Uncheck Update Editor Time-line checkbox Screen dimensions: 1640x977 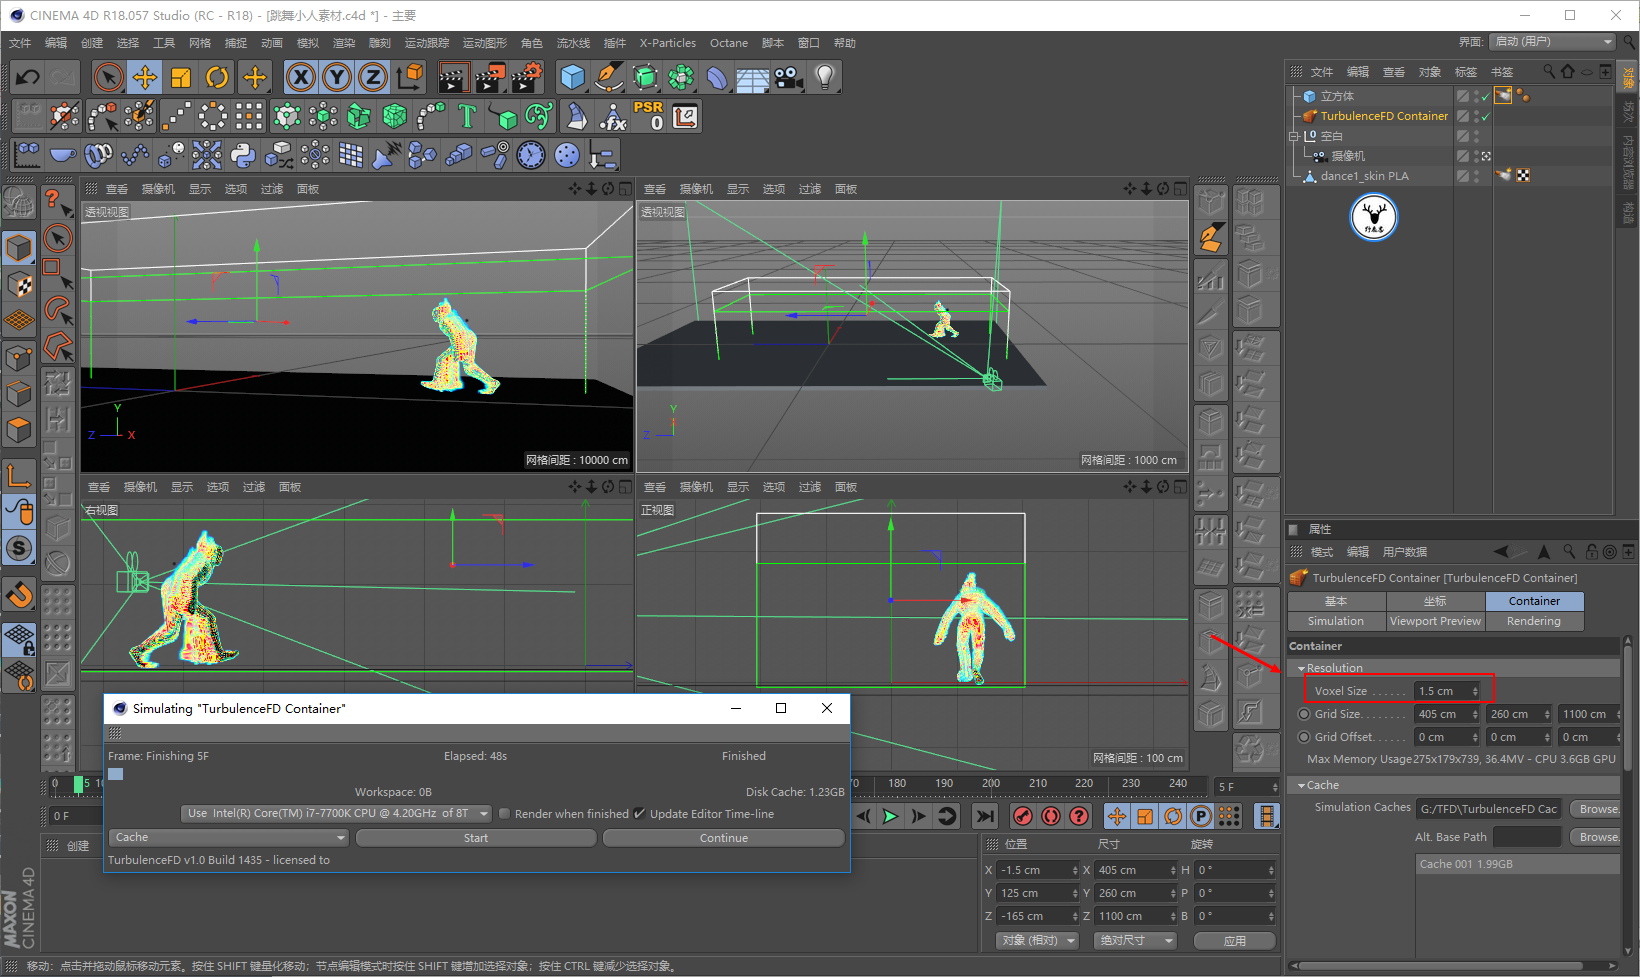[640, 814]
